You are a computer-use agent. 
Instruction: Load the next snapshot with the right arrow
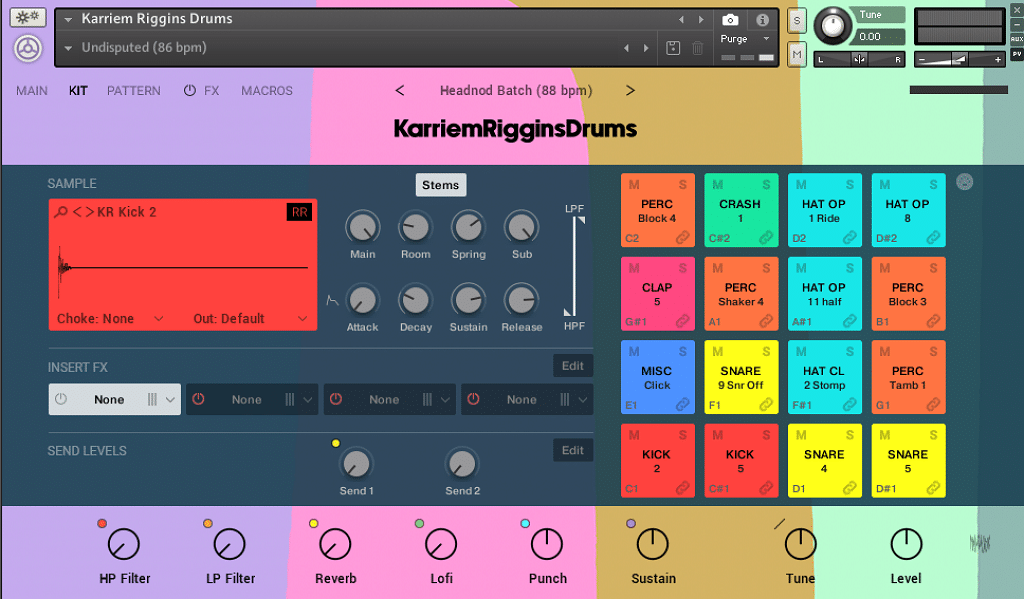point(646,48)
